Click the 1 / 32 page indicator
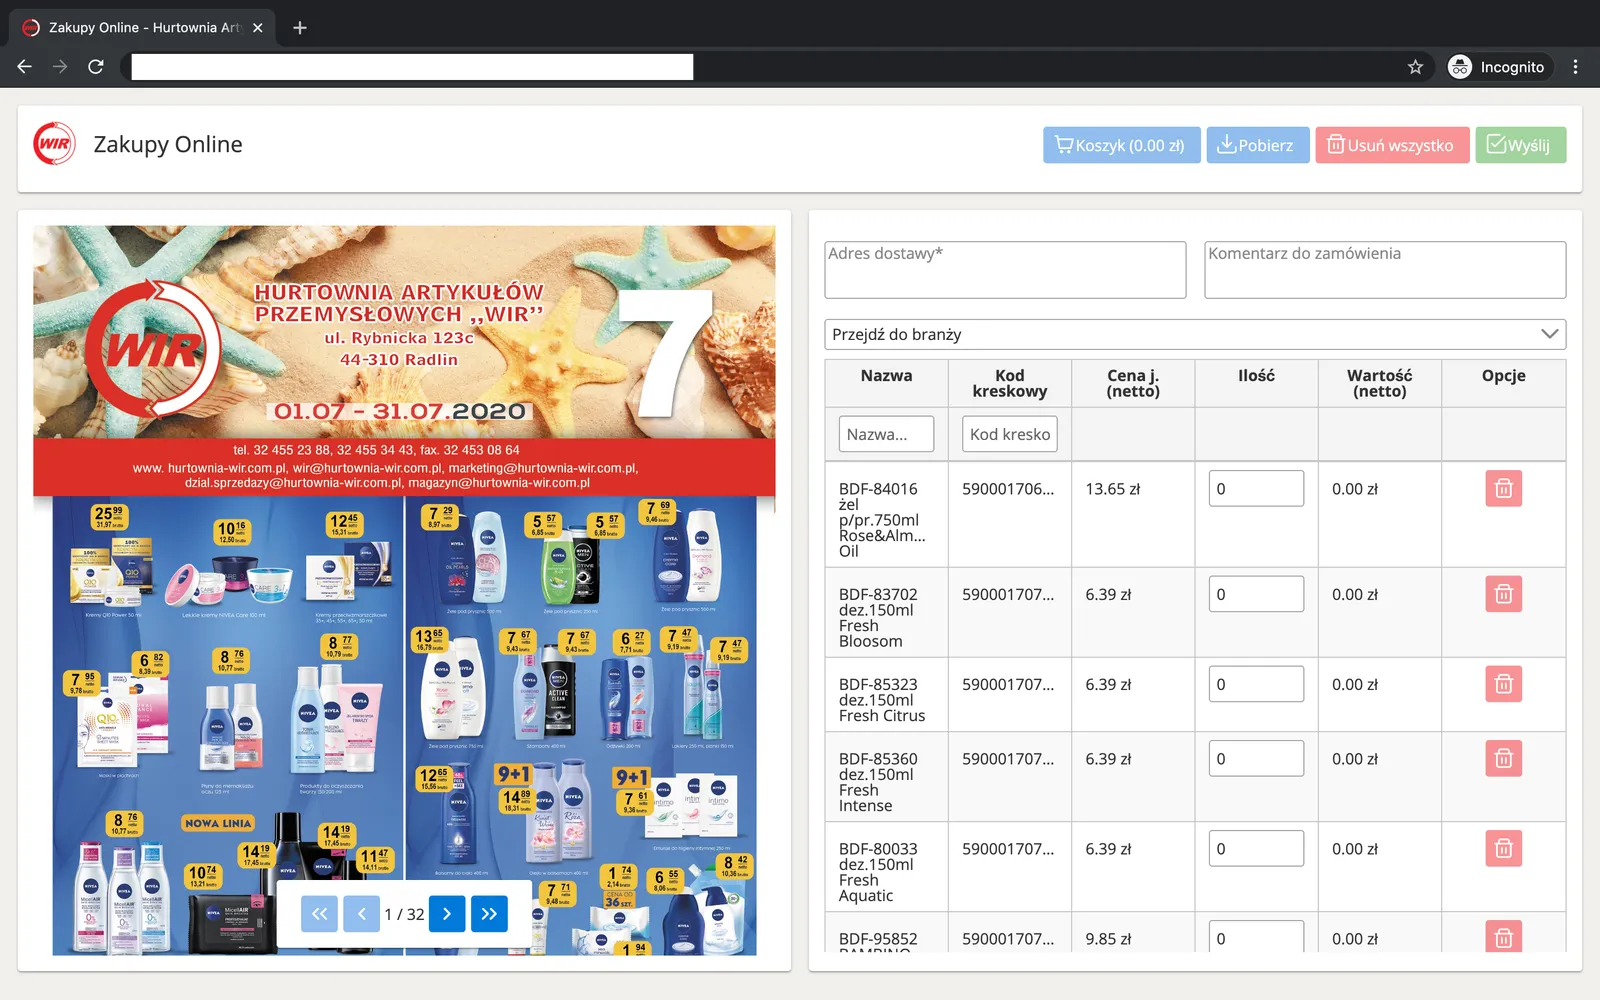The height and width of the screenshot is (1000, 1600). 404,914
